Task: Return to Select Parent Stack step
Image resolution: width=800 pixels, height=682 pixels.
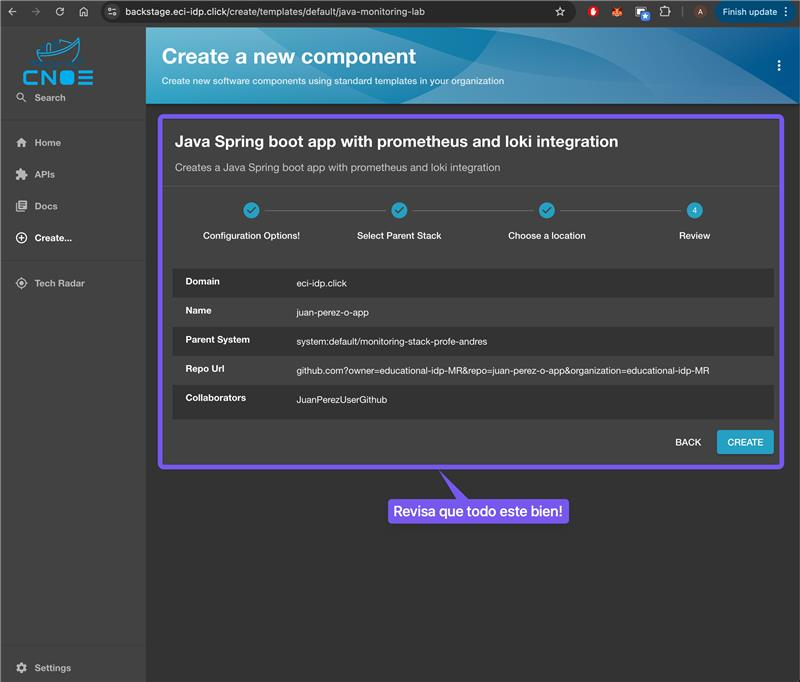Action: pos(399,211)
